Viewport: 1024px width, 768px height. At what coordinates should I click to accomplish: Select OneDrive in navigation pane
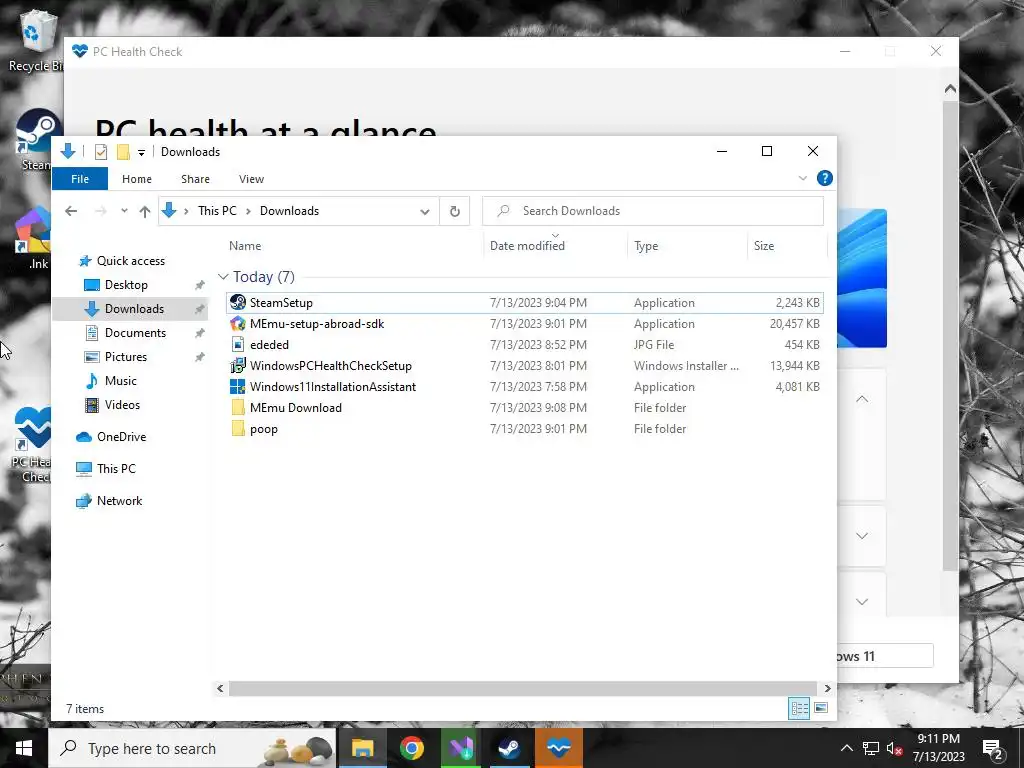(121, 437)
